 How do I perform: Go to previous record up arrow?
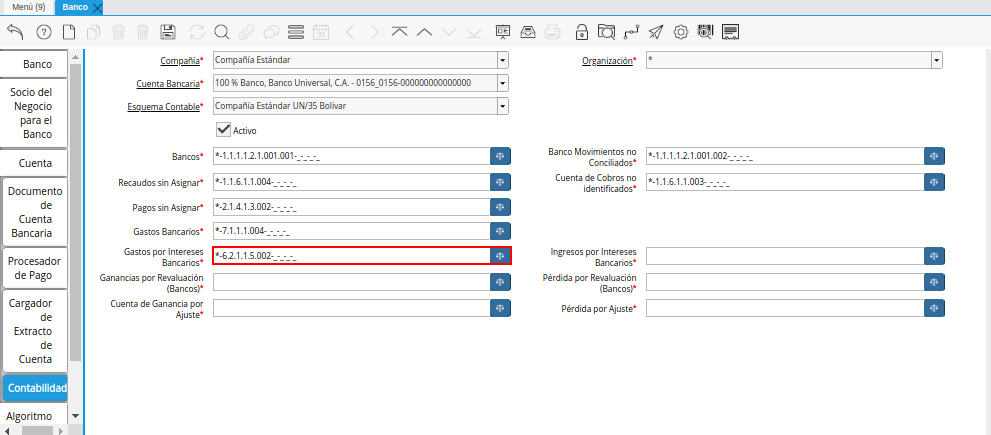coord(425,32)
